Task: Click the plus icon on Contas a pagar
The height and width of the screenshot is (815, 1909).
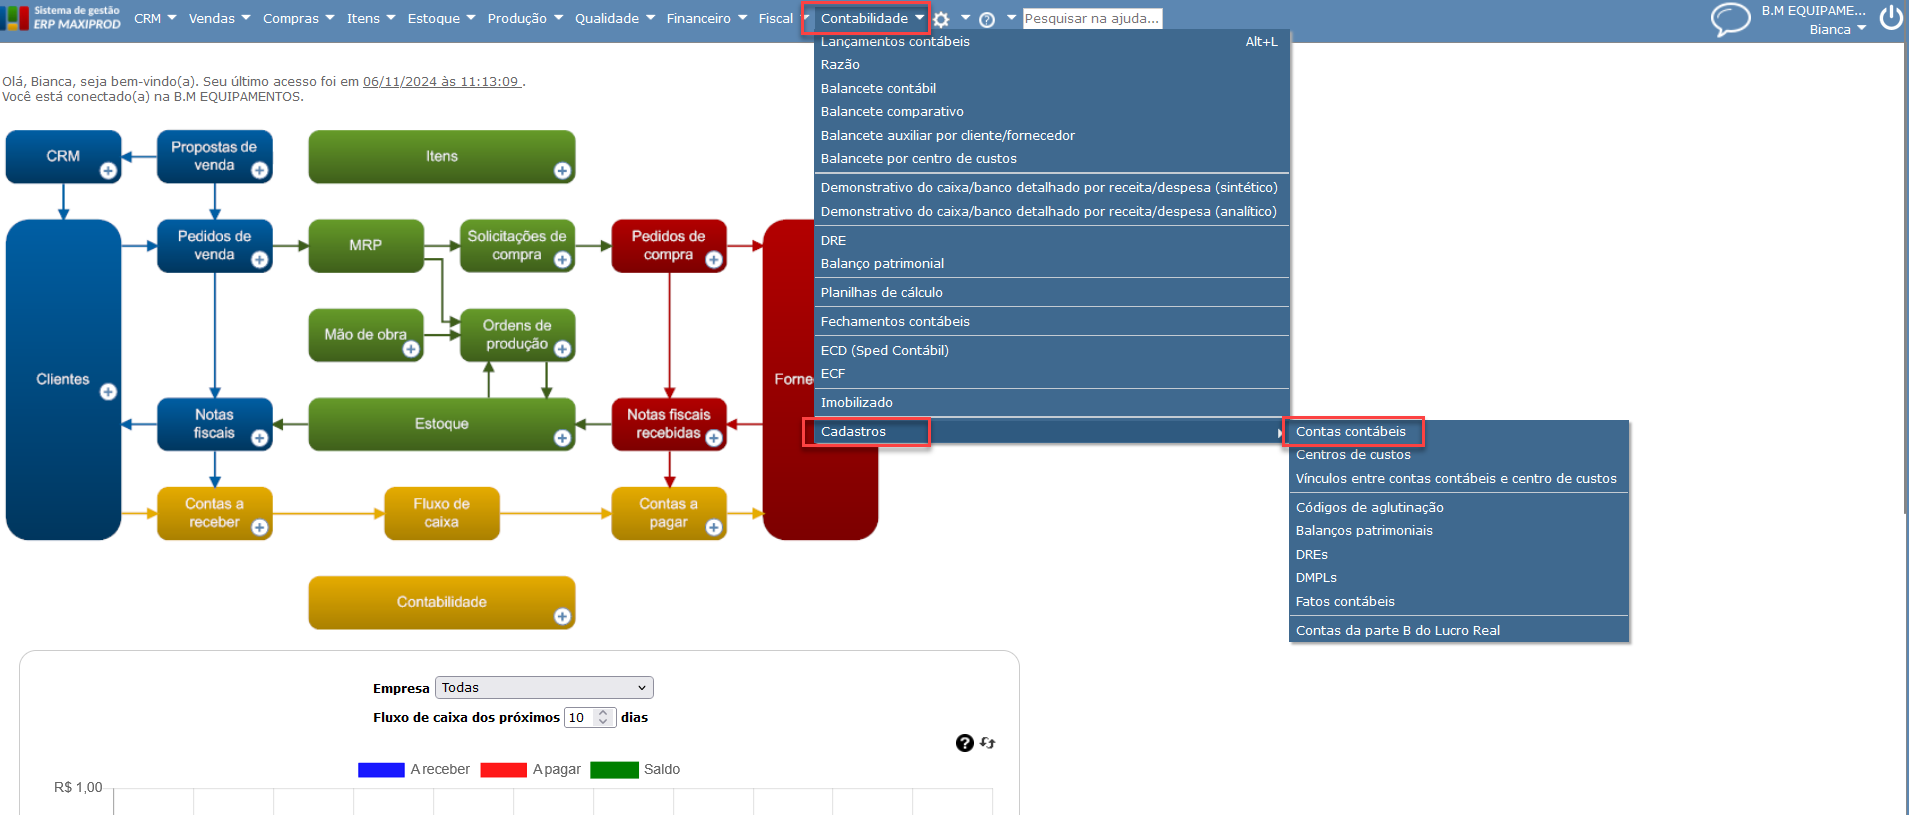Action: pos(714,527)
